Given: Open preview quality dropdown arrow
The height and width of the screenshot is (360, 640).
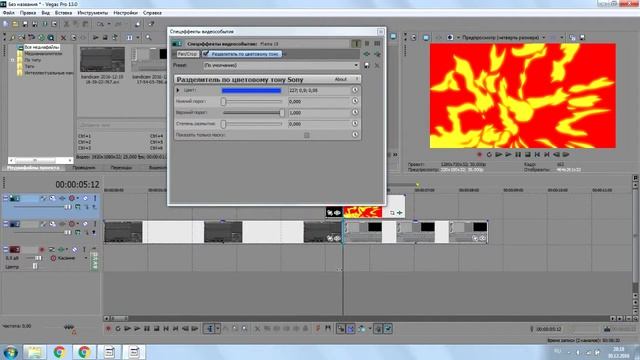Looking at the screenshot, I should 544,37.
